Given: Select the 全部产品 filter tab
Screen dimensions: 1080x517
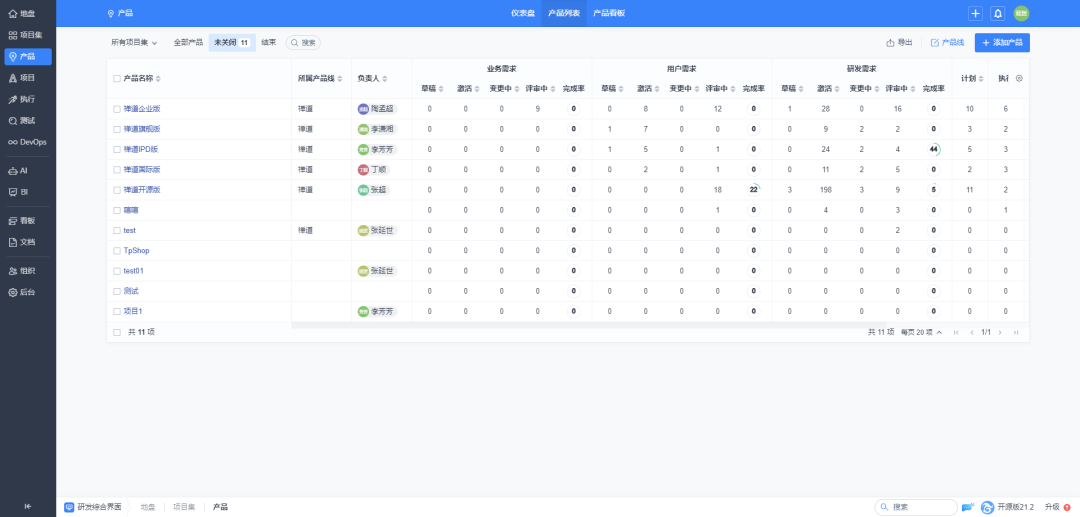Looking at the screenshot, I should click(x=188, y=43).
